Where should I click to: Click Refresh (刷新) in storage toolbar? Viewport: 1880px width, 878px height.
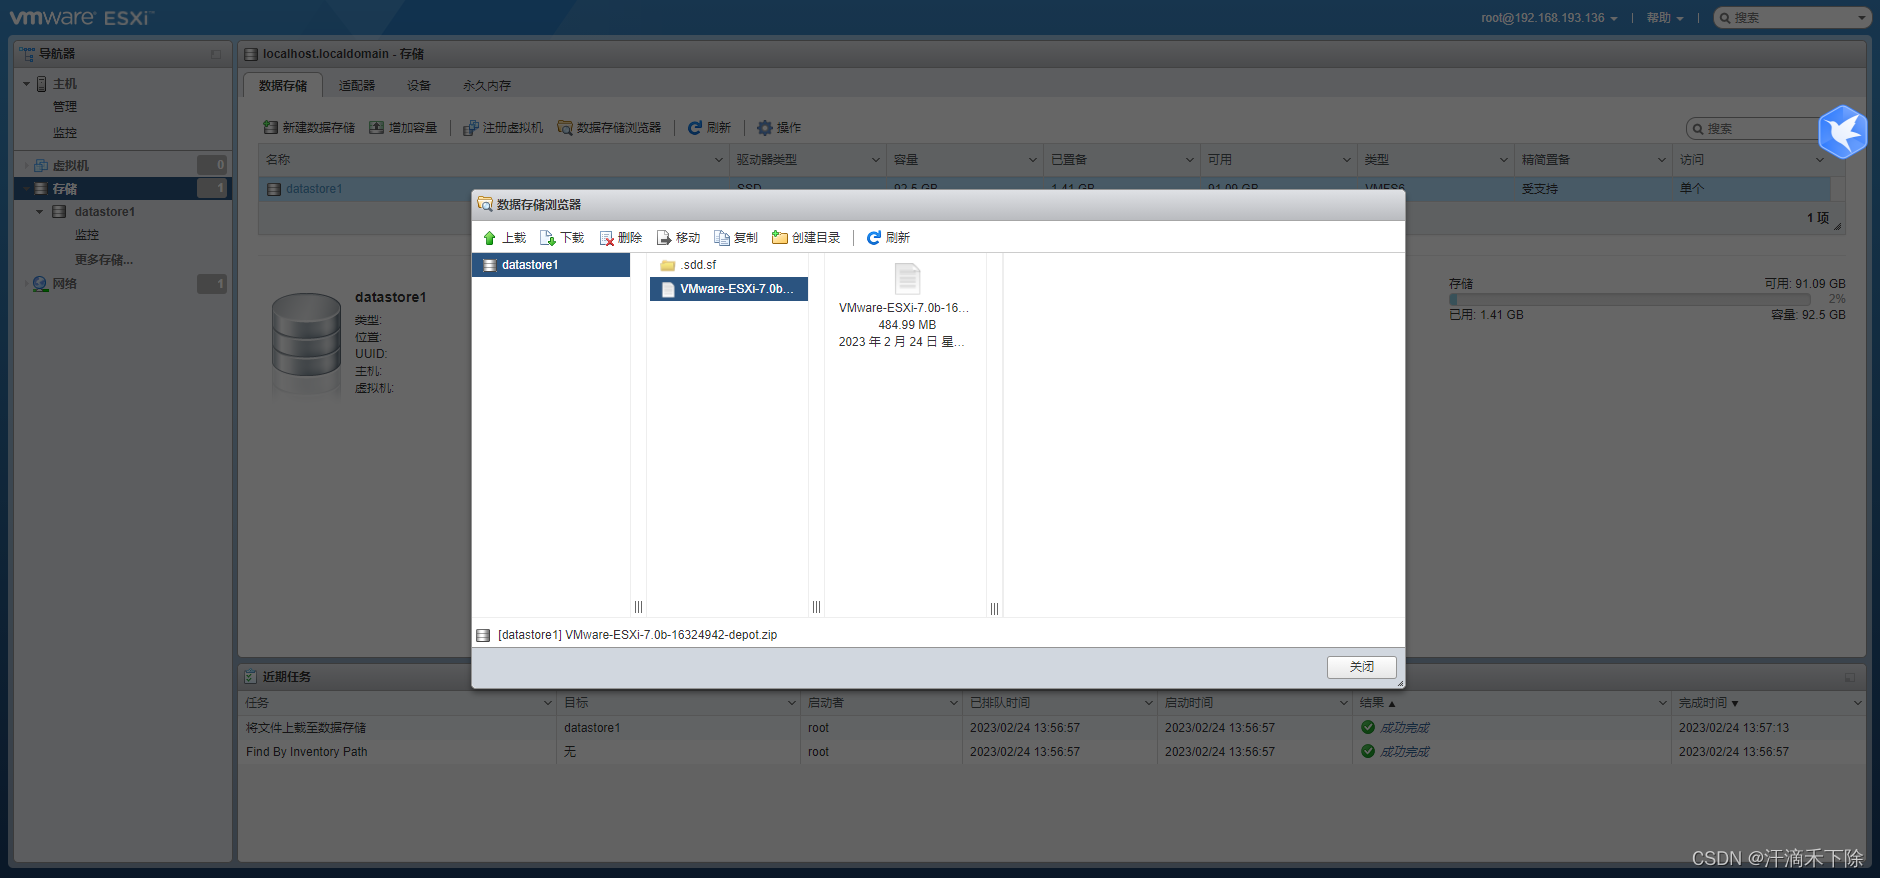click(x=709, y=128)
